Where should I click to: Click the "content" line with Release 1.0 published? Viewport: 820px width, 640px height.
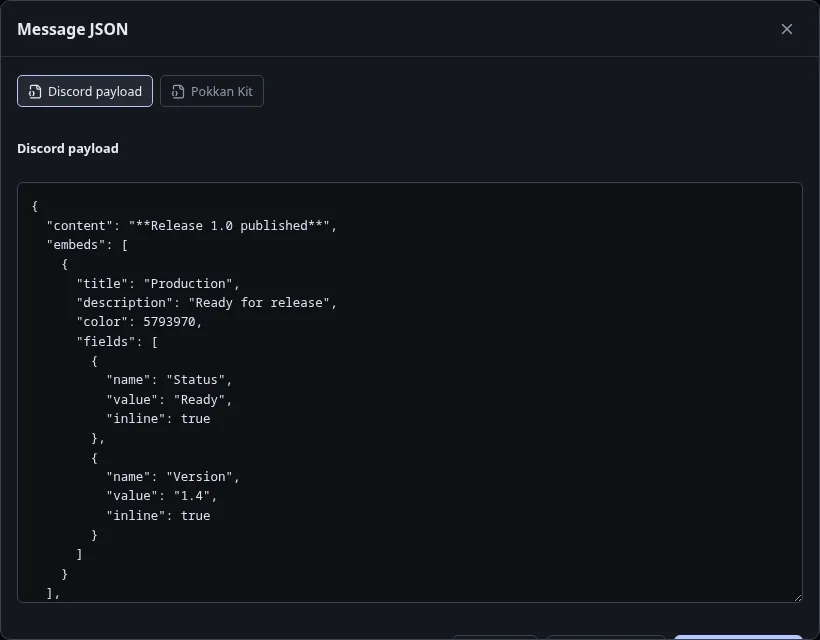191,225
